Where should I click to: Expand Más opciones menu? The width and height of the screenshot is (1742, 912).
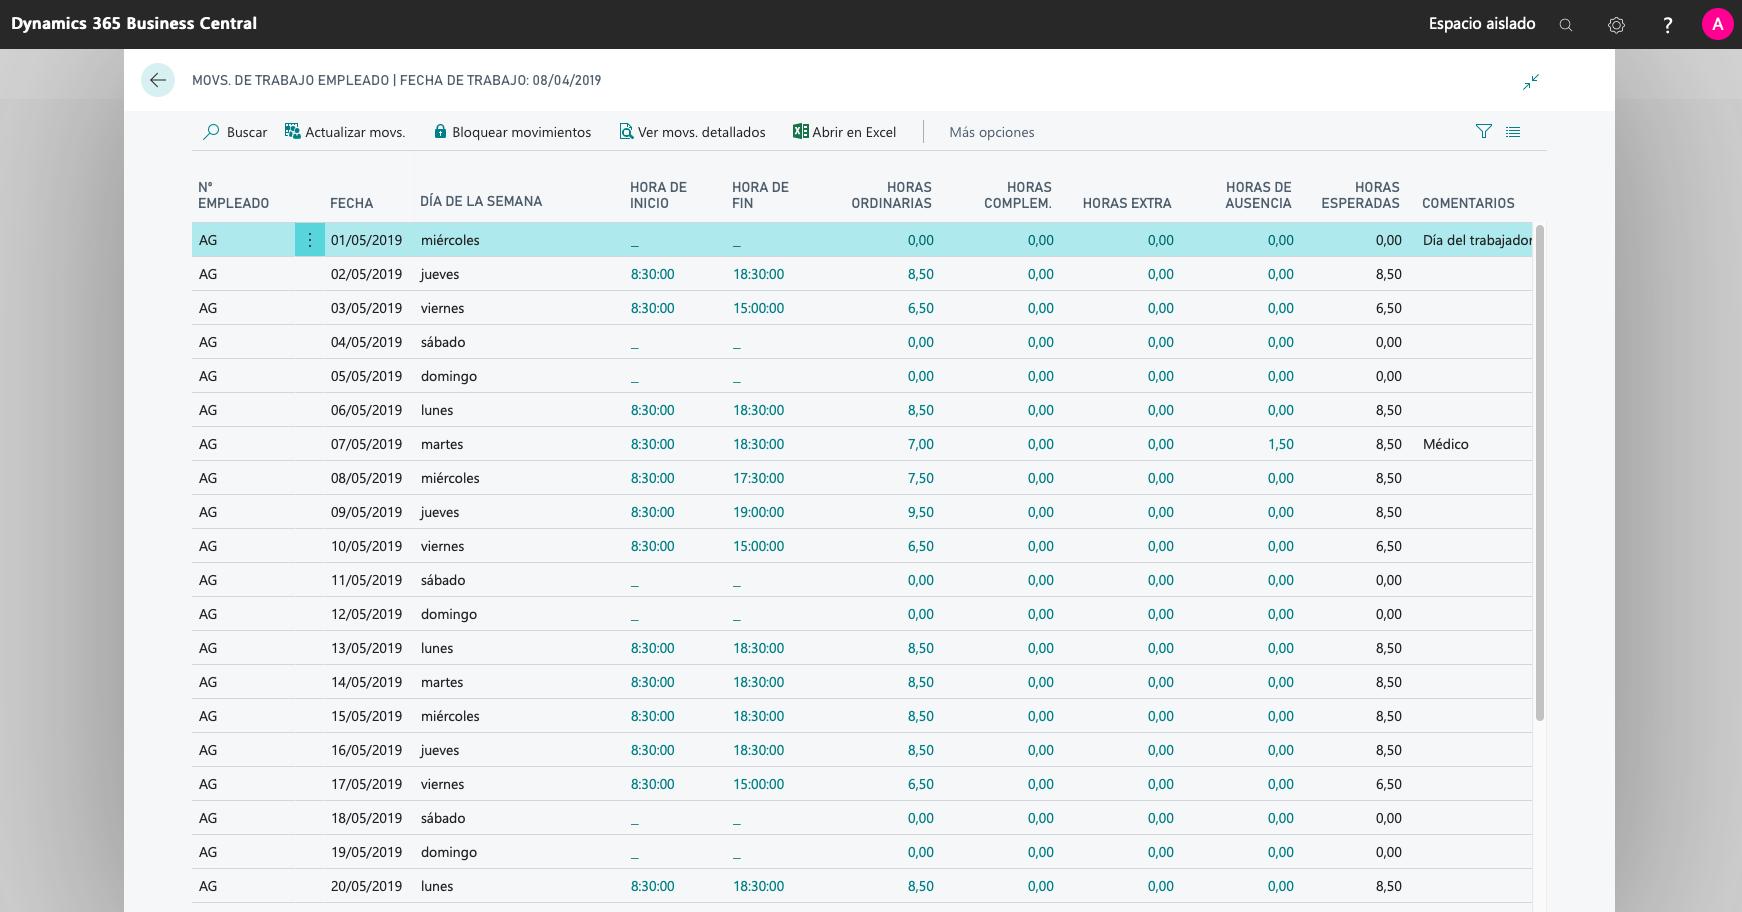[991, 132]
